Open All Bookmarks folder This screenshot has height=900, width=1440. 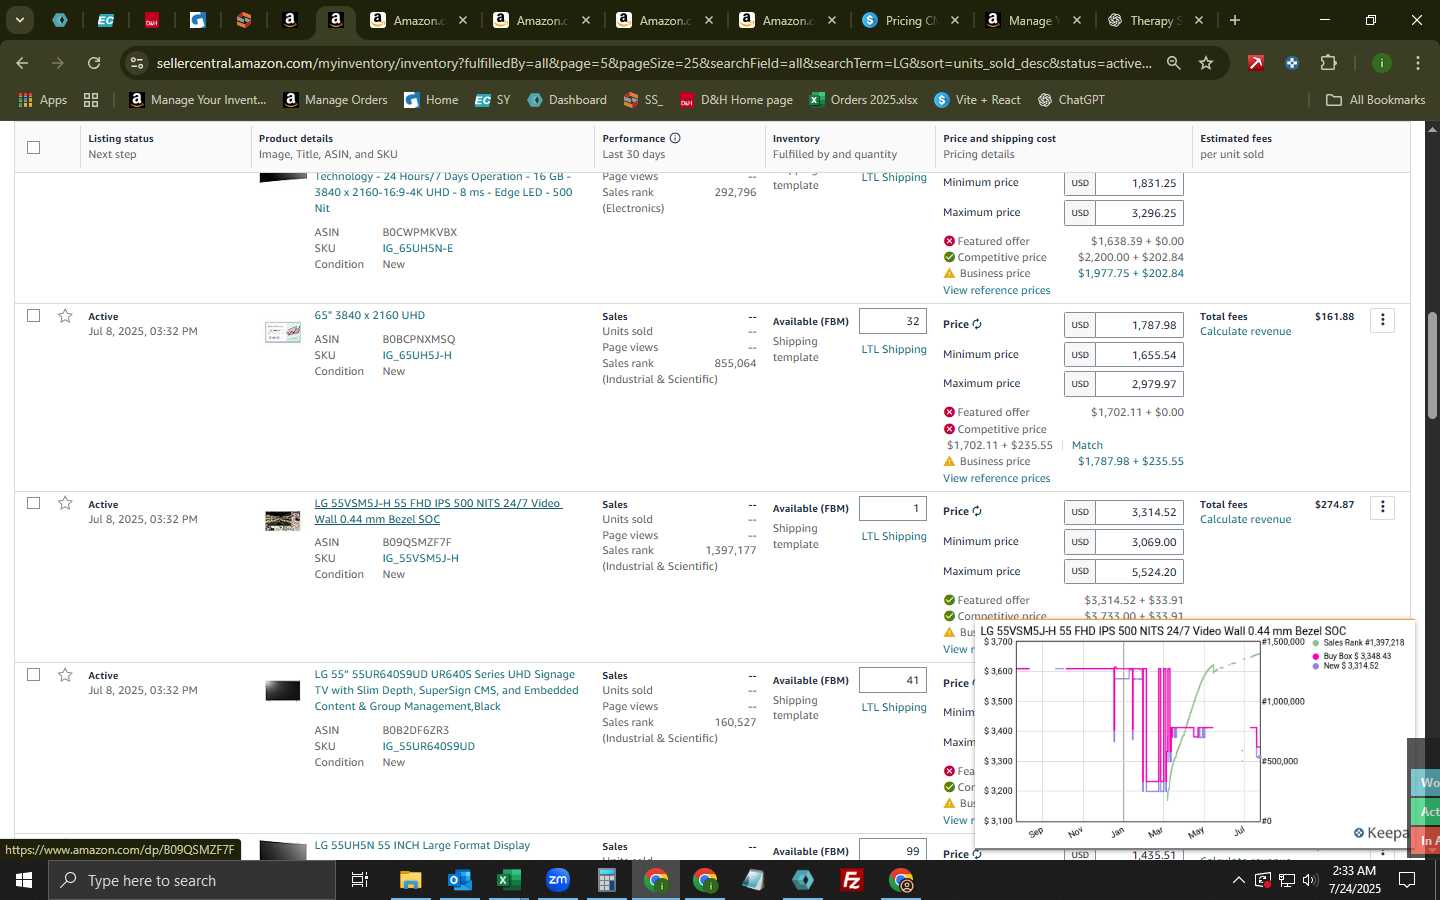(1375, 100)
